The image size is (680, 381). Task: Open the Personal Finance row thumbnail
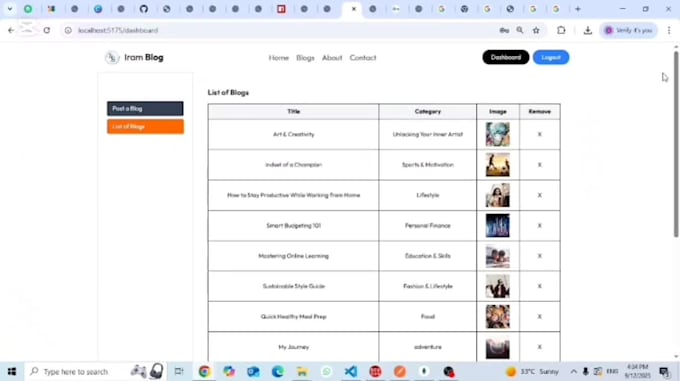[x=497, y=225]
